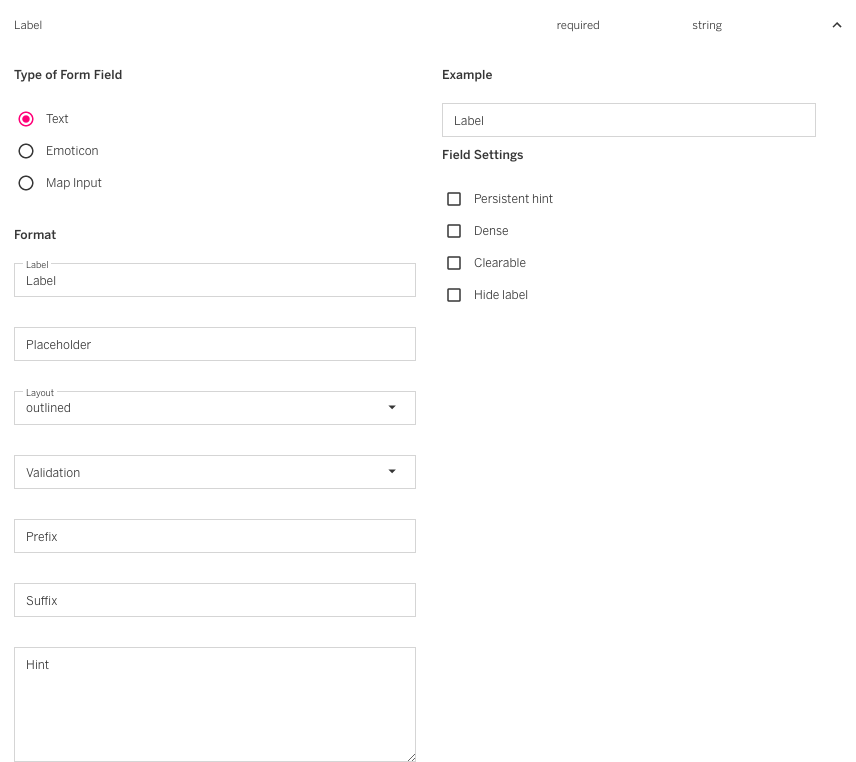Check the Hide label box
The image size is (856, 762).
point(454,295)
